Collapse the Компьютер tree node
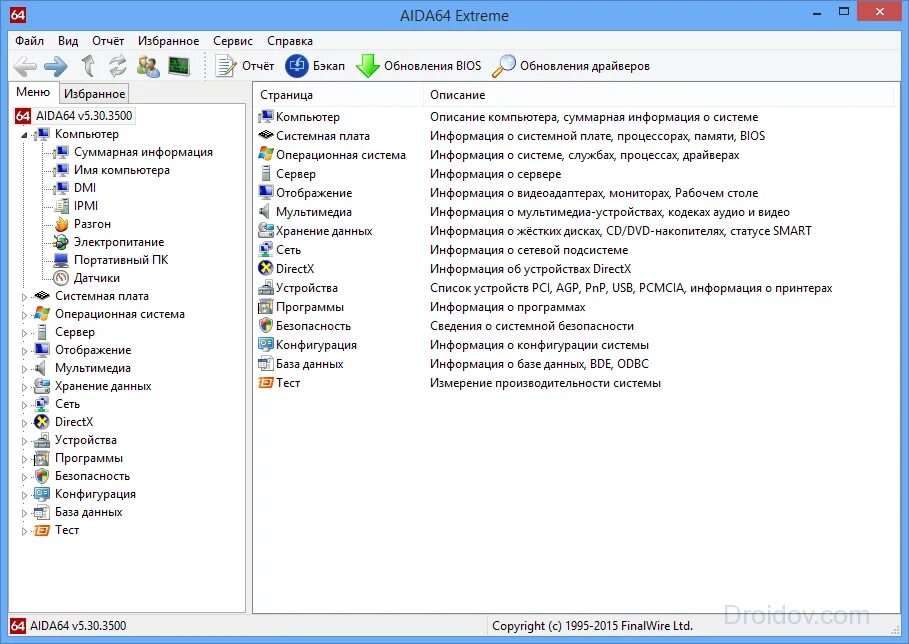Viewport: 909px width, 644px height. [x=24, y=134]
